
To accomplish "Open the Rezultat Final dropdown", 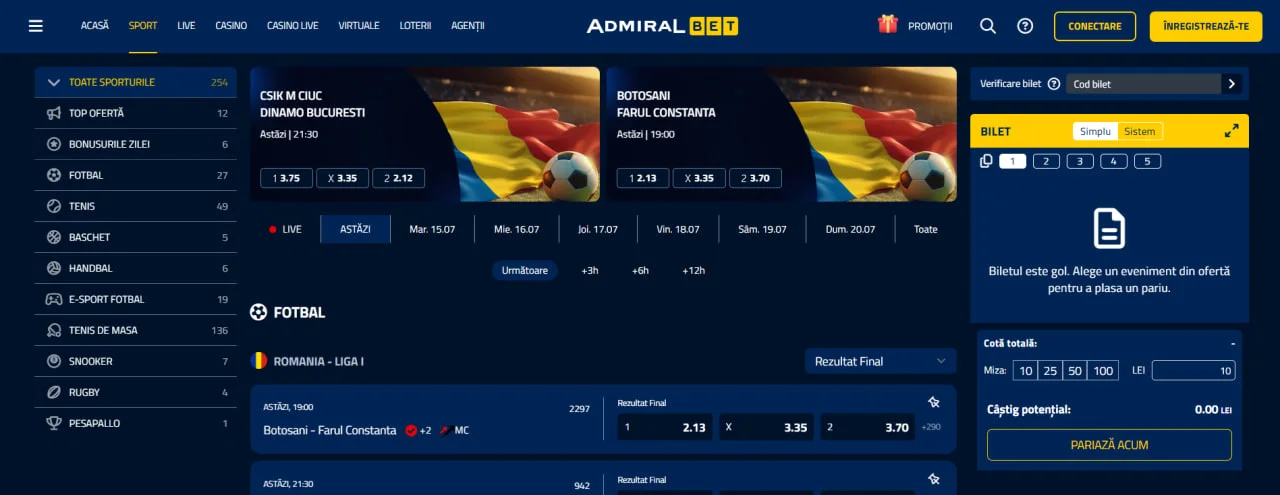I will 881,361.
